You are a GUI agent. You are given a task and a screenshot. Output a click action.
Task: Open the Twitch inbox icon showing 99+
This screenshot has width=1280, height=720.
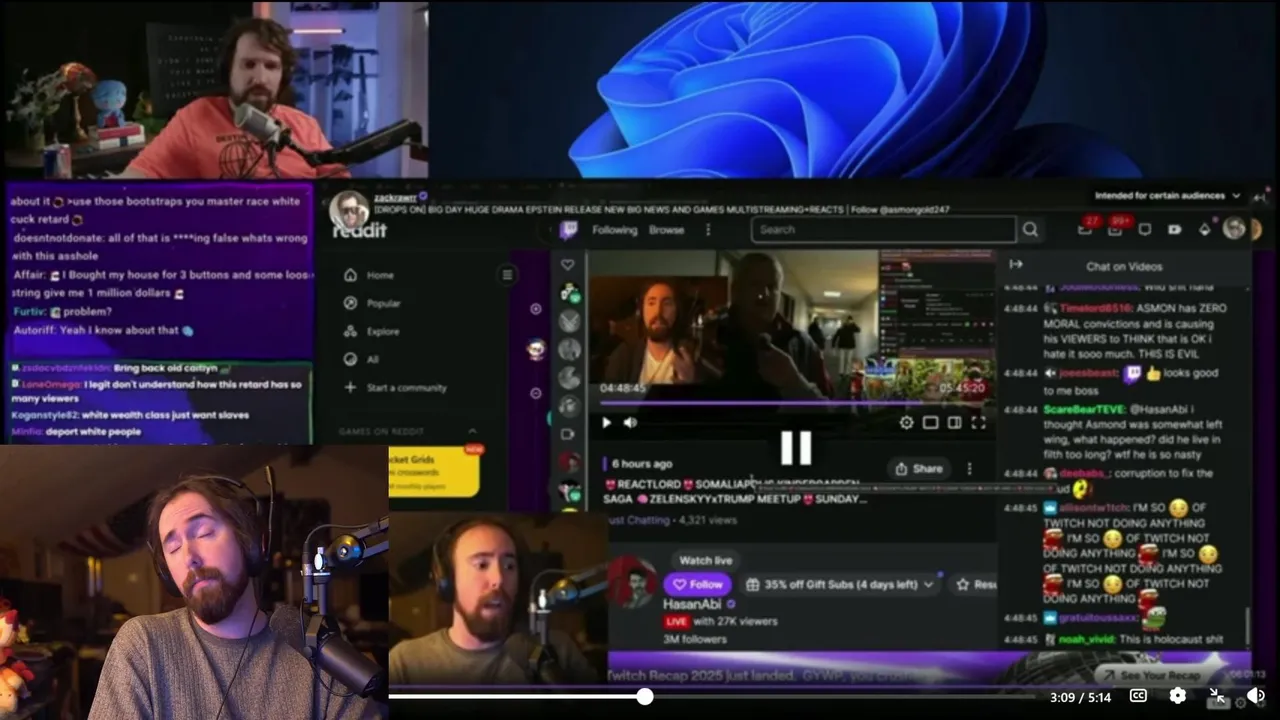[1115, 229]
